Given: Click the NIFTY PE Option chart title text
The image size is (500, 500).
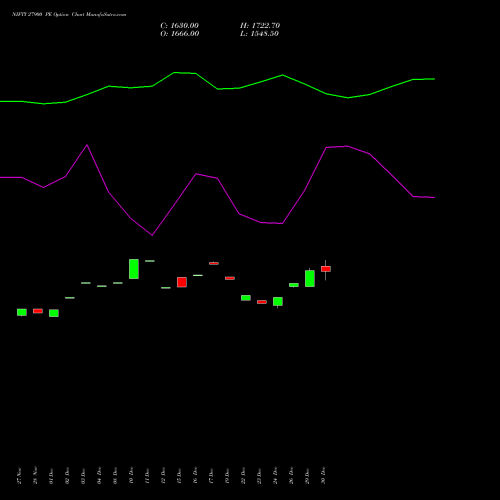Looking at the screenshot, I should 69,15.
